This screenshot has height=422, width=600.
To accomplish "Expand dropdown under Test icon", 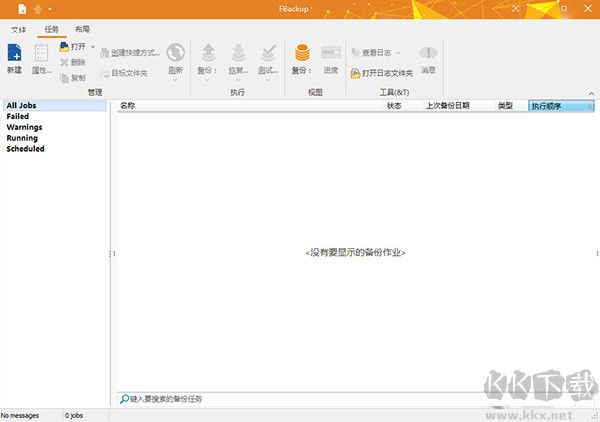I will (x=267, y=80).
